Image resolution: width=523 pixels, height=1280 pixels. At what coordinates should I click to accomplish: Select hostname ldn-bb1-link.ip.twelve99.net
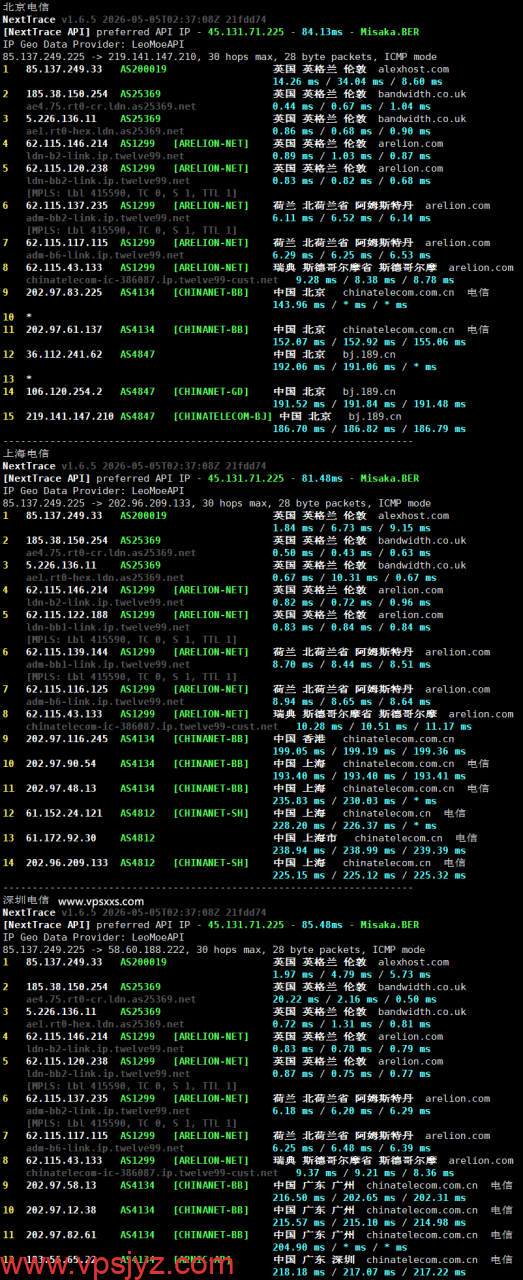click(x=108, y=627)
